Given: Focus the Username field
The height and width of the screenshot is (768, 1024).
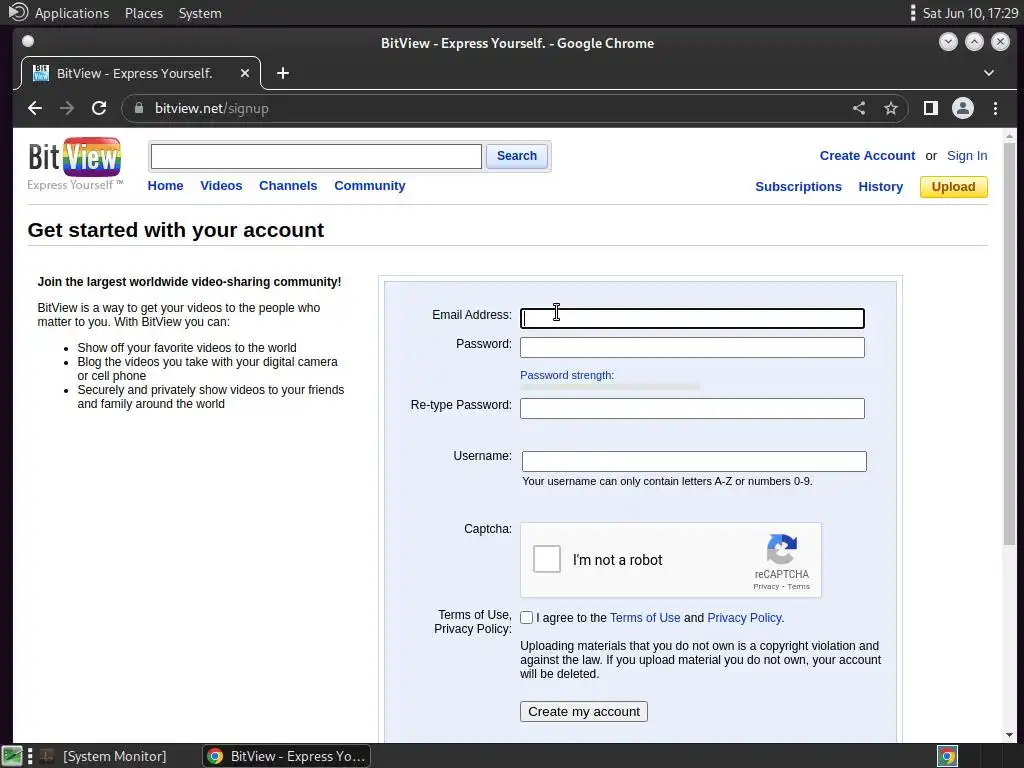Looking at the screenshot, I should (x=694, y=461).
